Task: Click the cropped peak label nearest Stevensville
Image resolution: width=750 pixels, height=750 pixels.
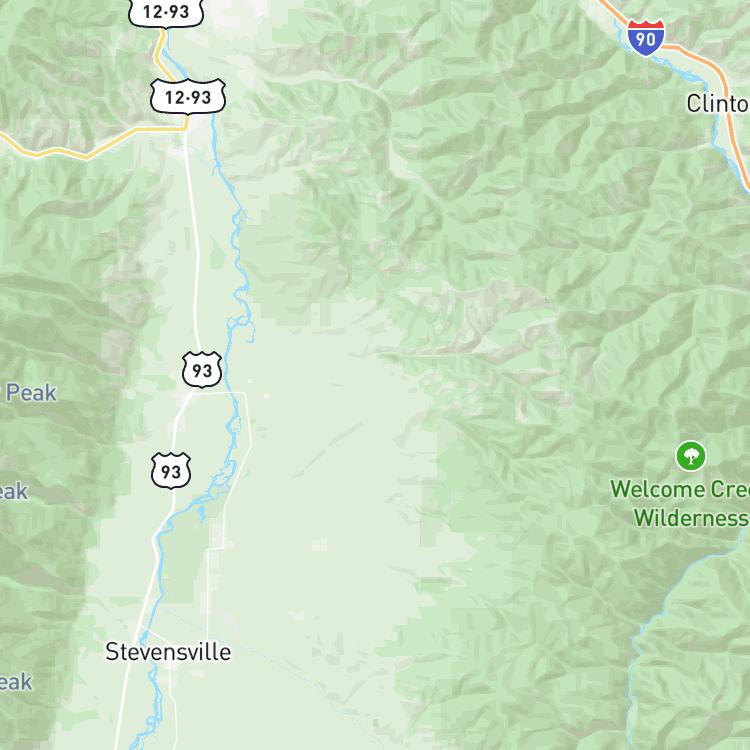Action: click(x=16, y=682)
